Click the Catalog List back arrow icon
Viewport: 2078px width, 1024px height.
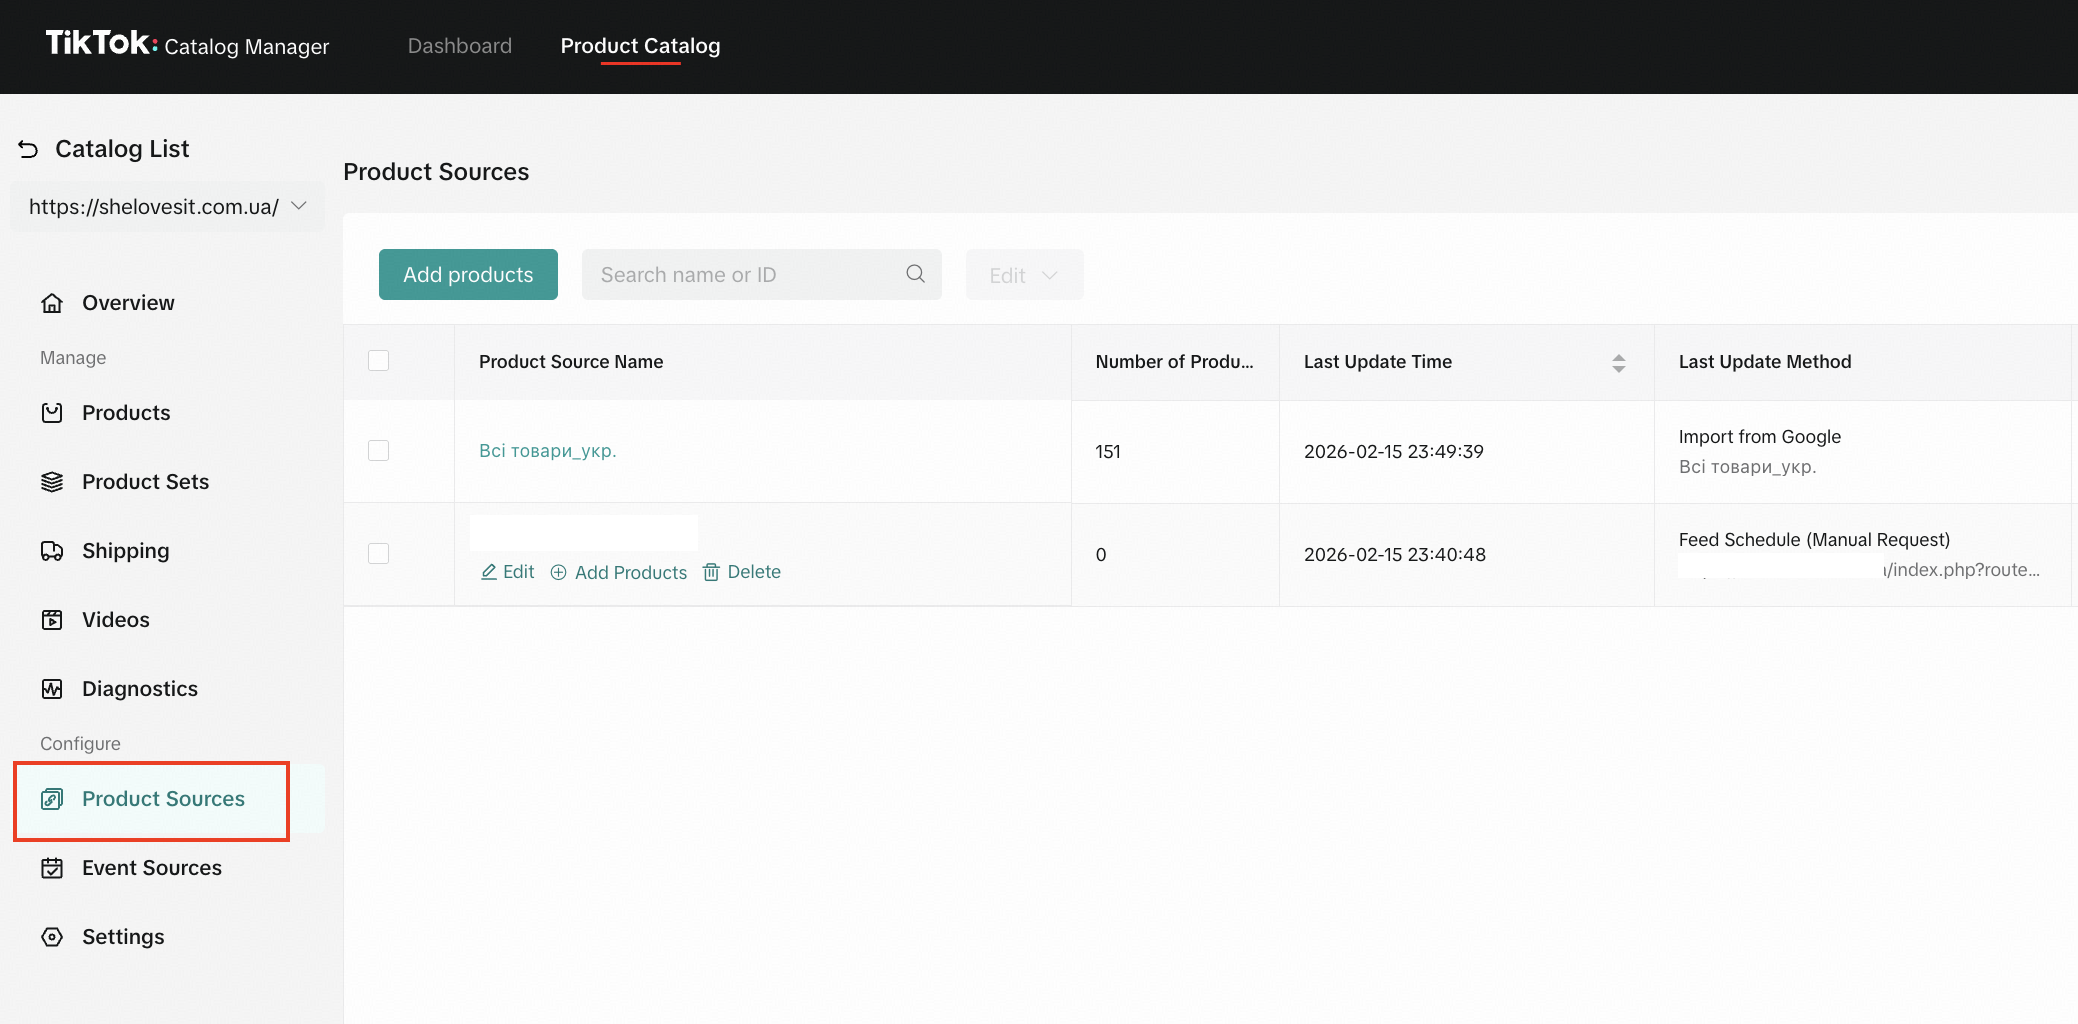pyautogui.click(x=28, y=149)
